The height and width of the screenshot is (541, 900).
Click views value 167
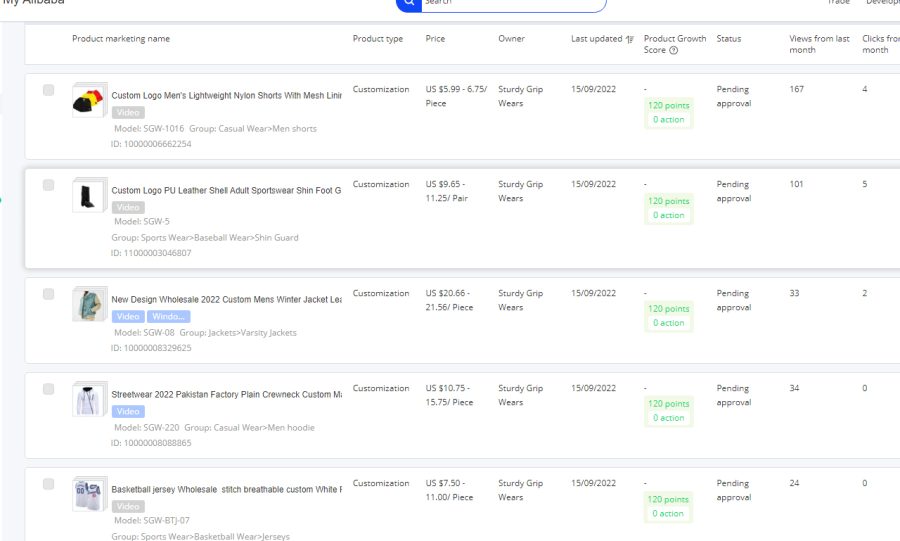tap(796, 89)
